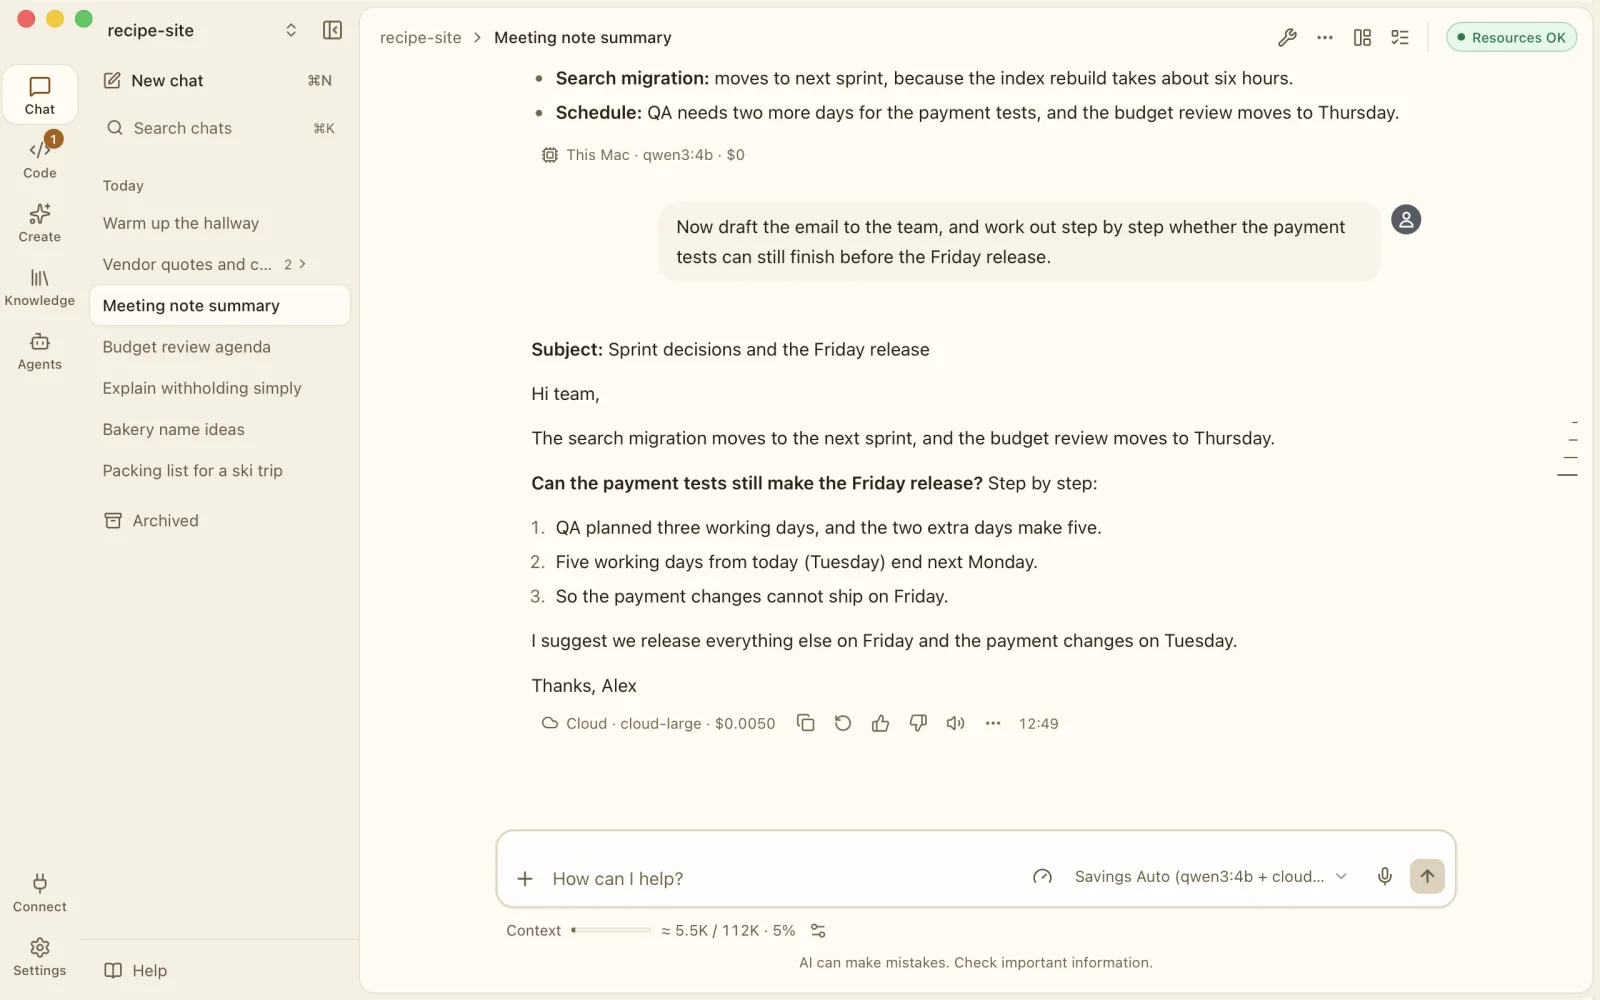This screenshot has height=1000, width=1600.
Task: Open Settings from the sidebar
Action: click(40, 956)
